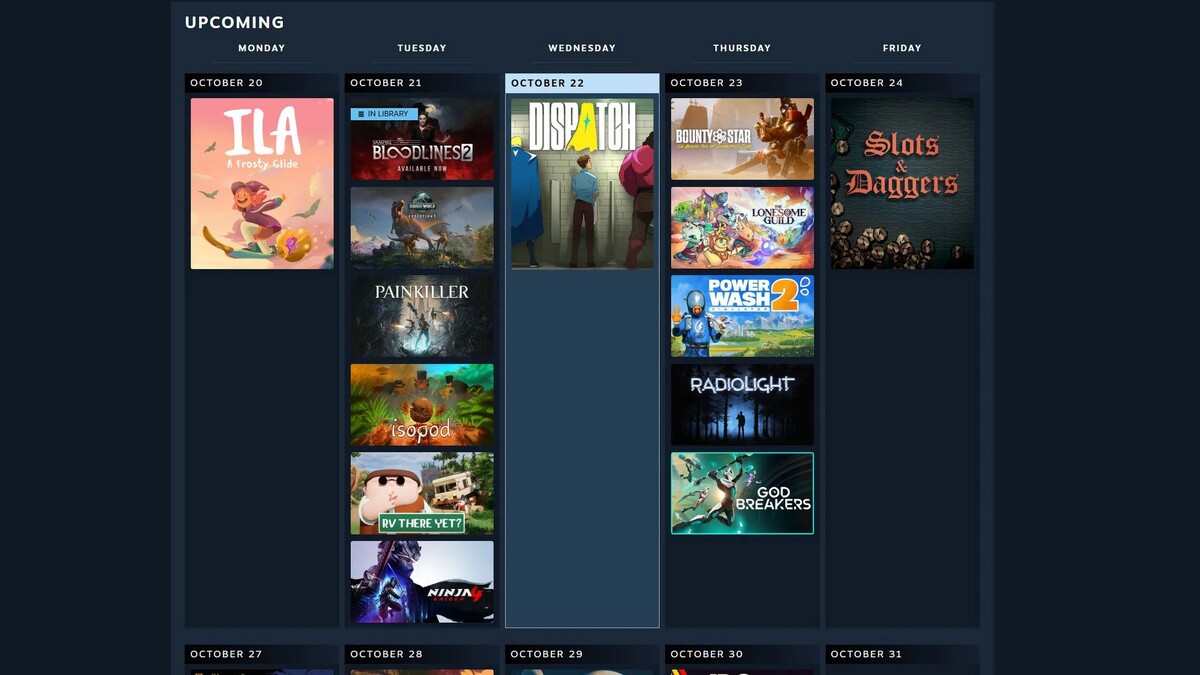Open the Ninja Gaiden 4 thumbnail
This screenshot has height=675, width=1200.
pyautogui.click(x=421, y=581)
